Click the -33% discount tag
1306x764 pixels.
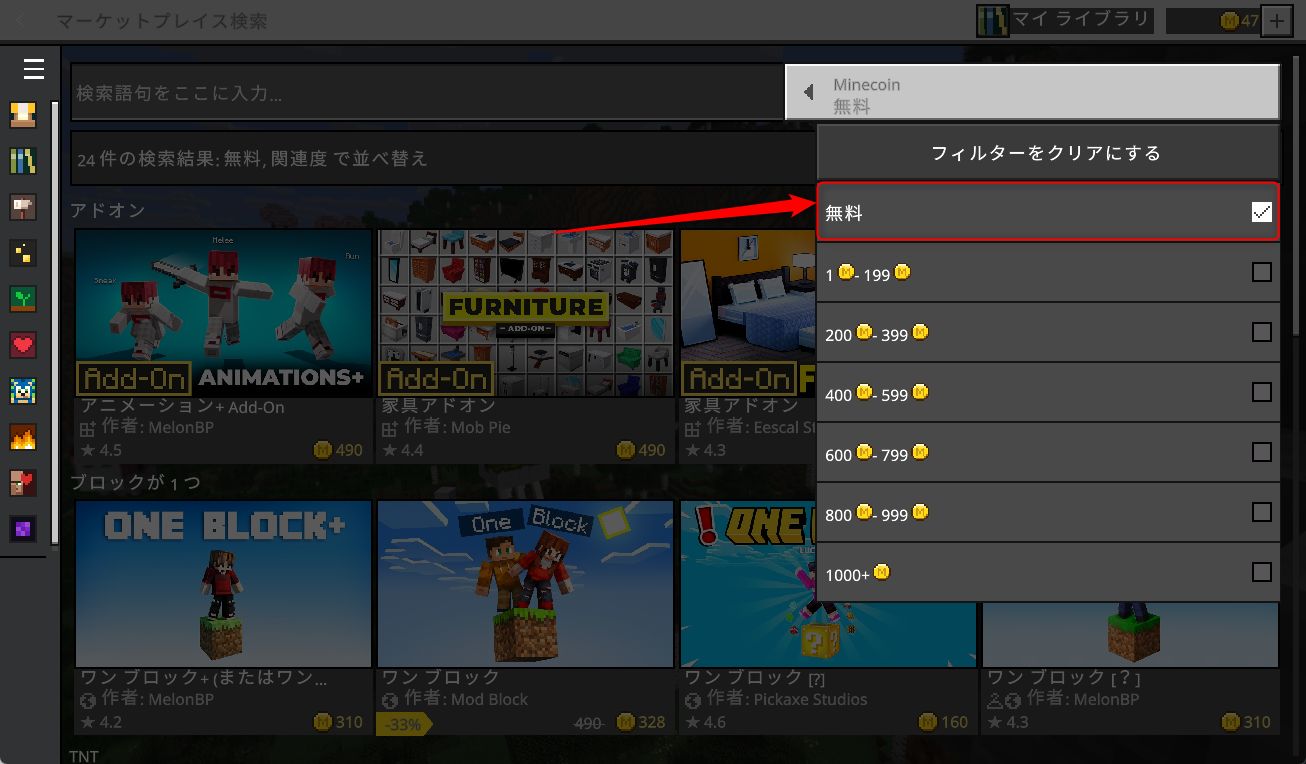point(404,724)
